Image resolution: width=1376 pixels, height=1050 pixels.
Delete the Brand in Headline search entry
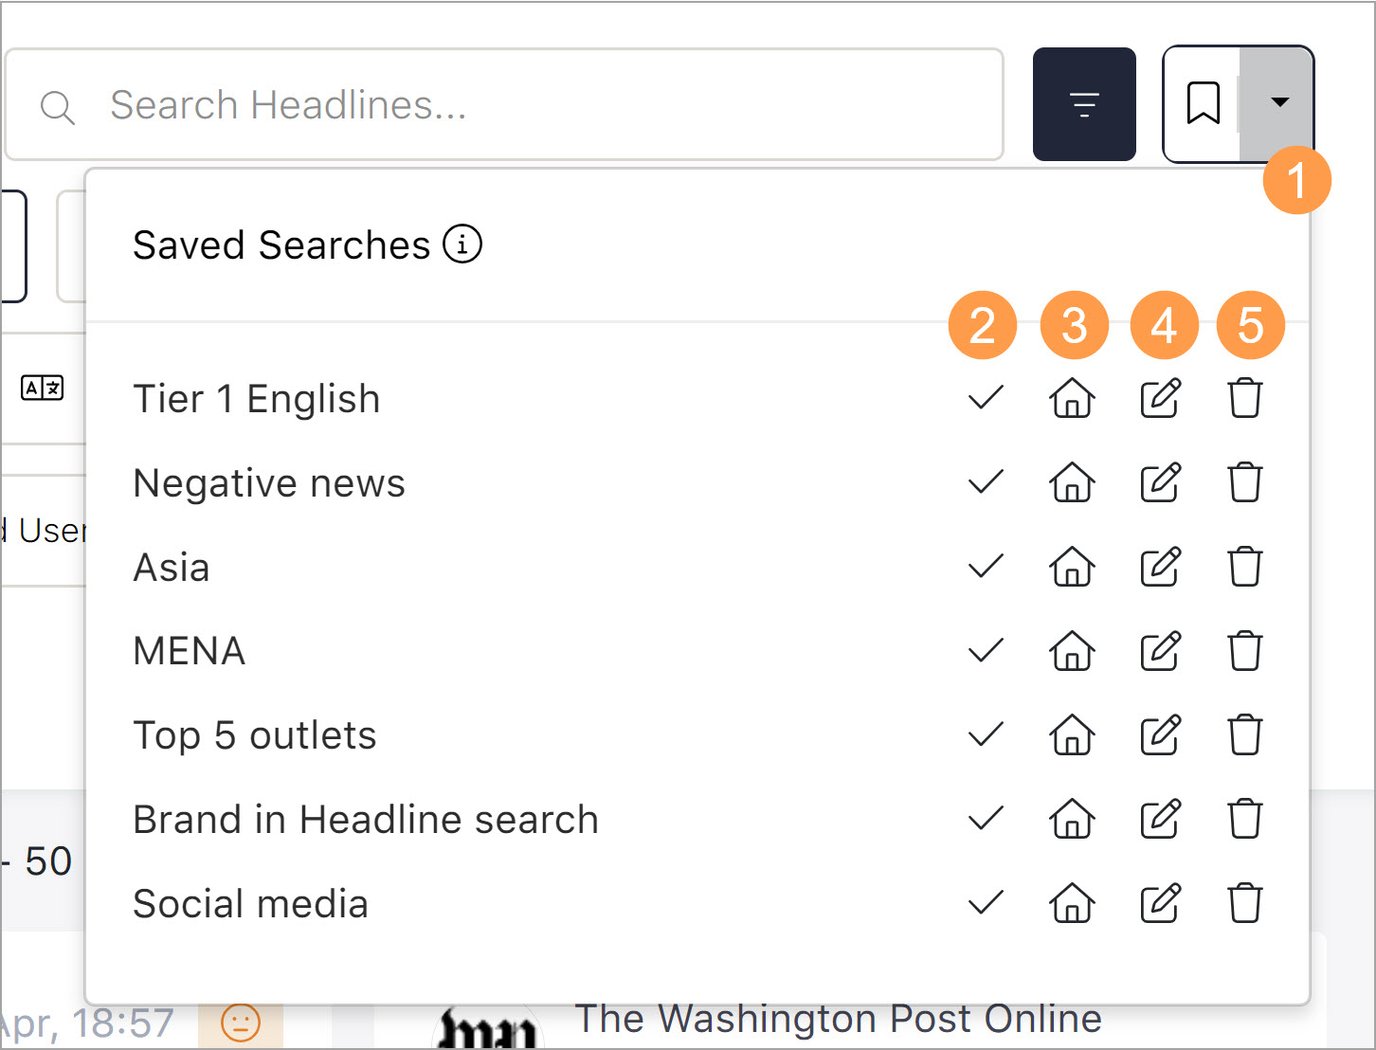click(x=1246, y=819)
